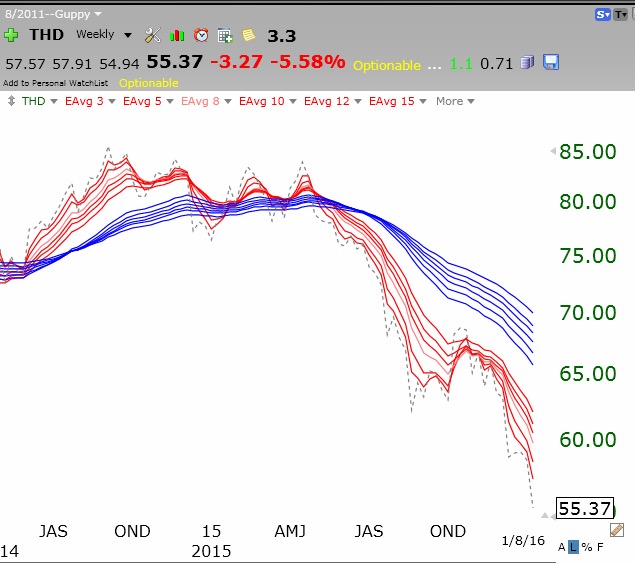Switch scale to percent mode

587,547
